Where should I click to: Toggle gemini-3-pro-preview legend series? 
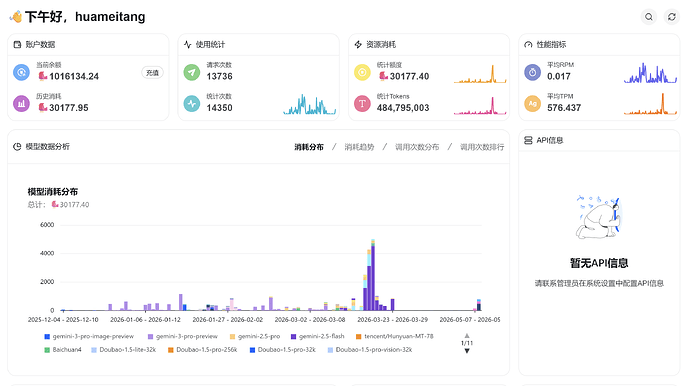(x=183, y=337)
